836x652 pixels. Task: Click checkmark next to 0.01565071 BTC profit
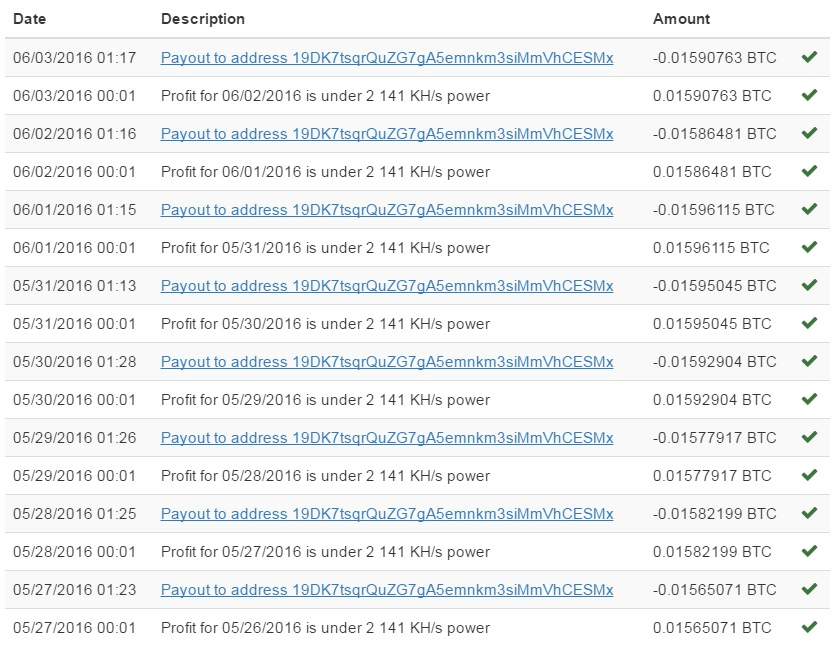coord(809,626)
